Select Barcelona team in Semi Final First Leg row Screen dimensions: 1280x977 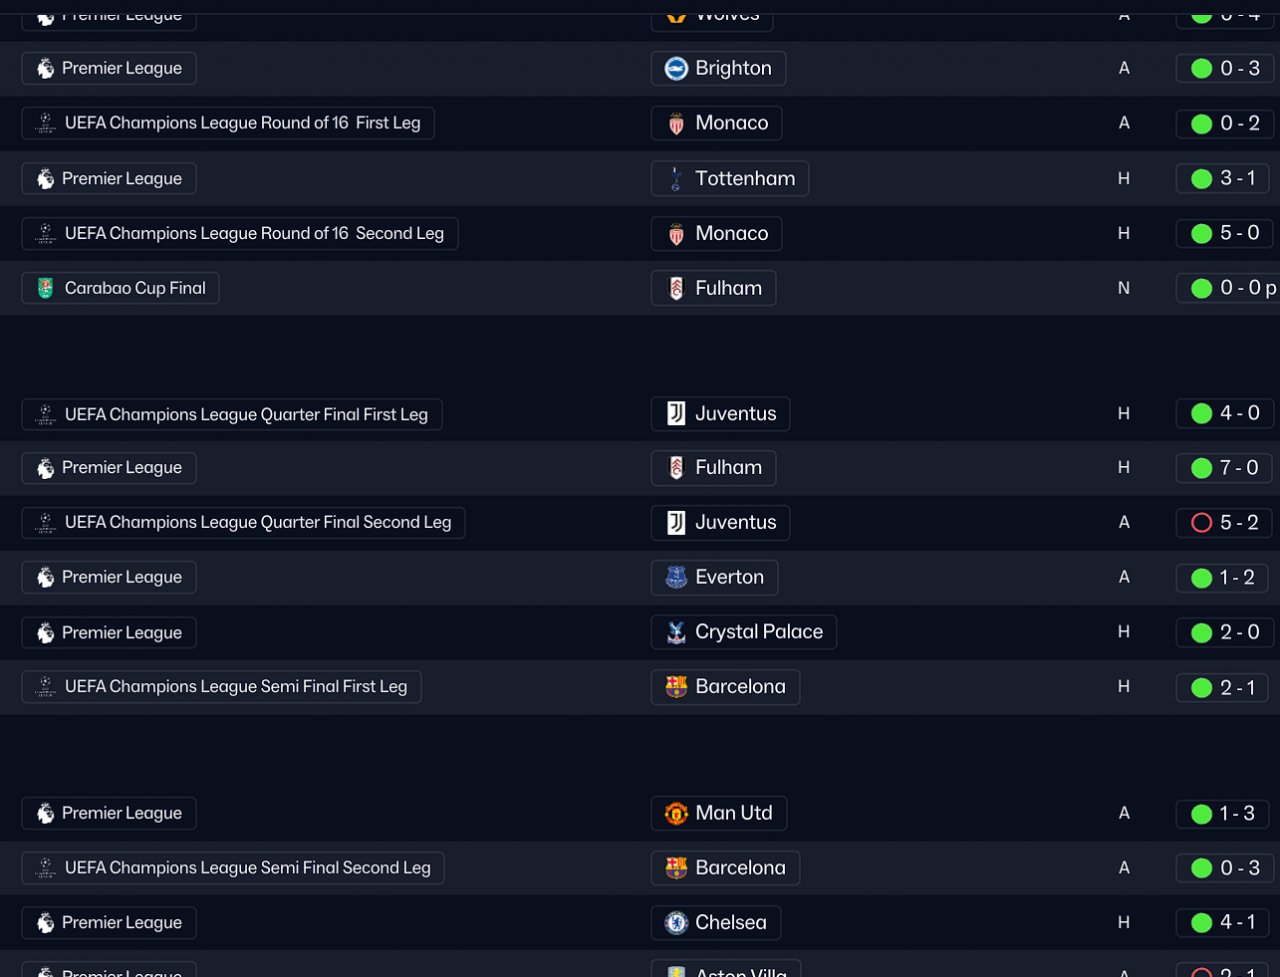tap(725, 687)
